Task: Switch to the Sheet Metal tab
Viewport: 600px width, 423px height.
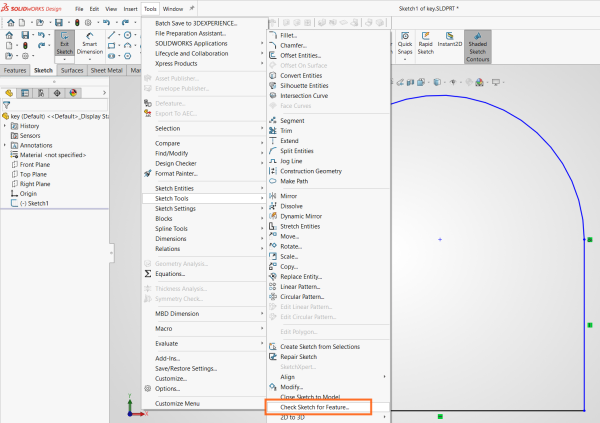Action: [x=106, y=70]
